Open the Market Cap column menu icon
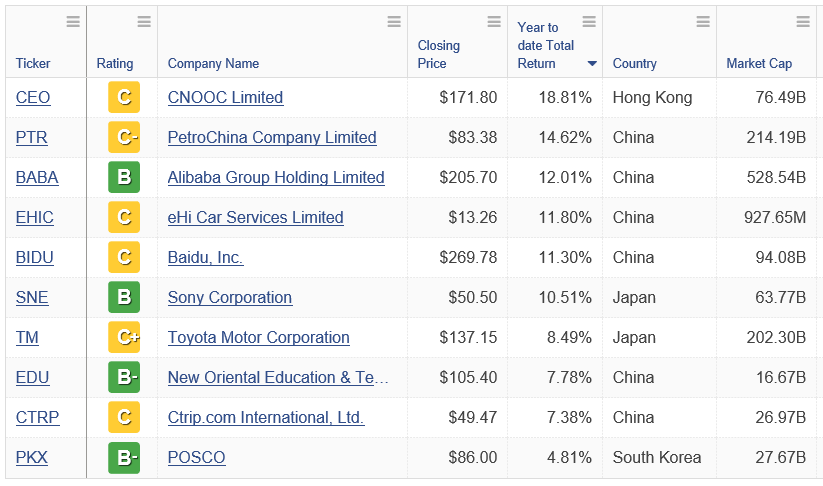Viewport: 823px width, 486px height. pos(803,22)
